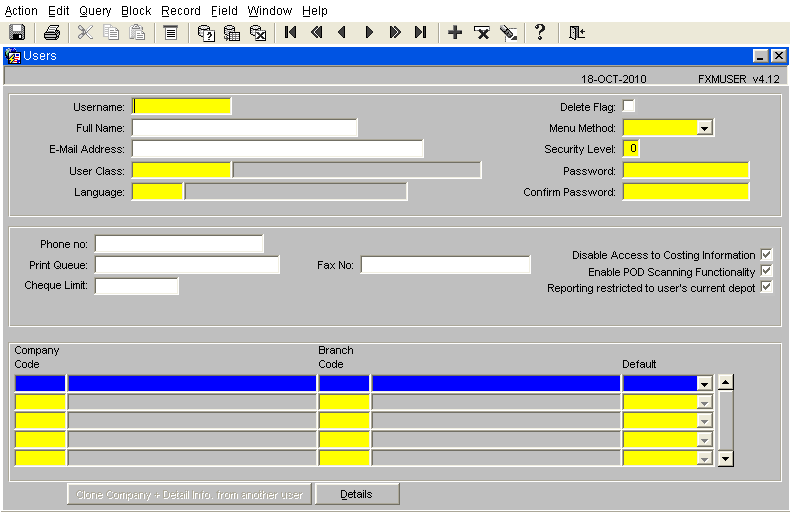790x512 pixels.
Task: Open Default dropdown in highlighted blue row
Action: 704,383
